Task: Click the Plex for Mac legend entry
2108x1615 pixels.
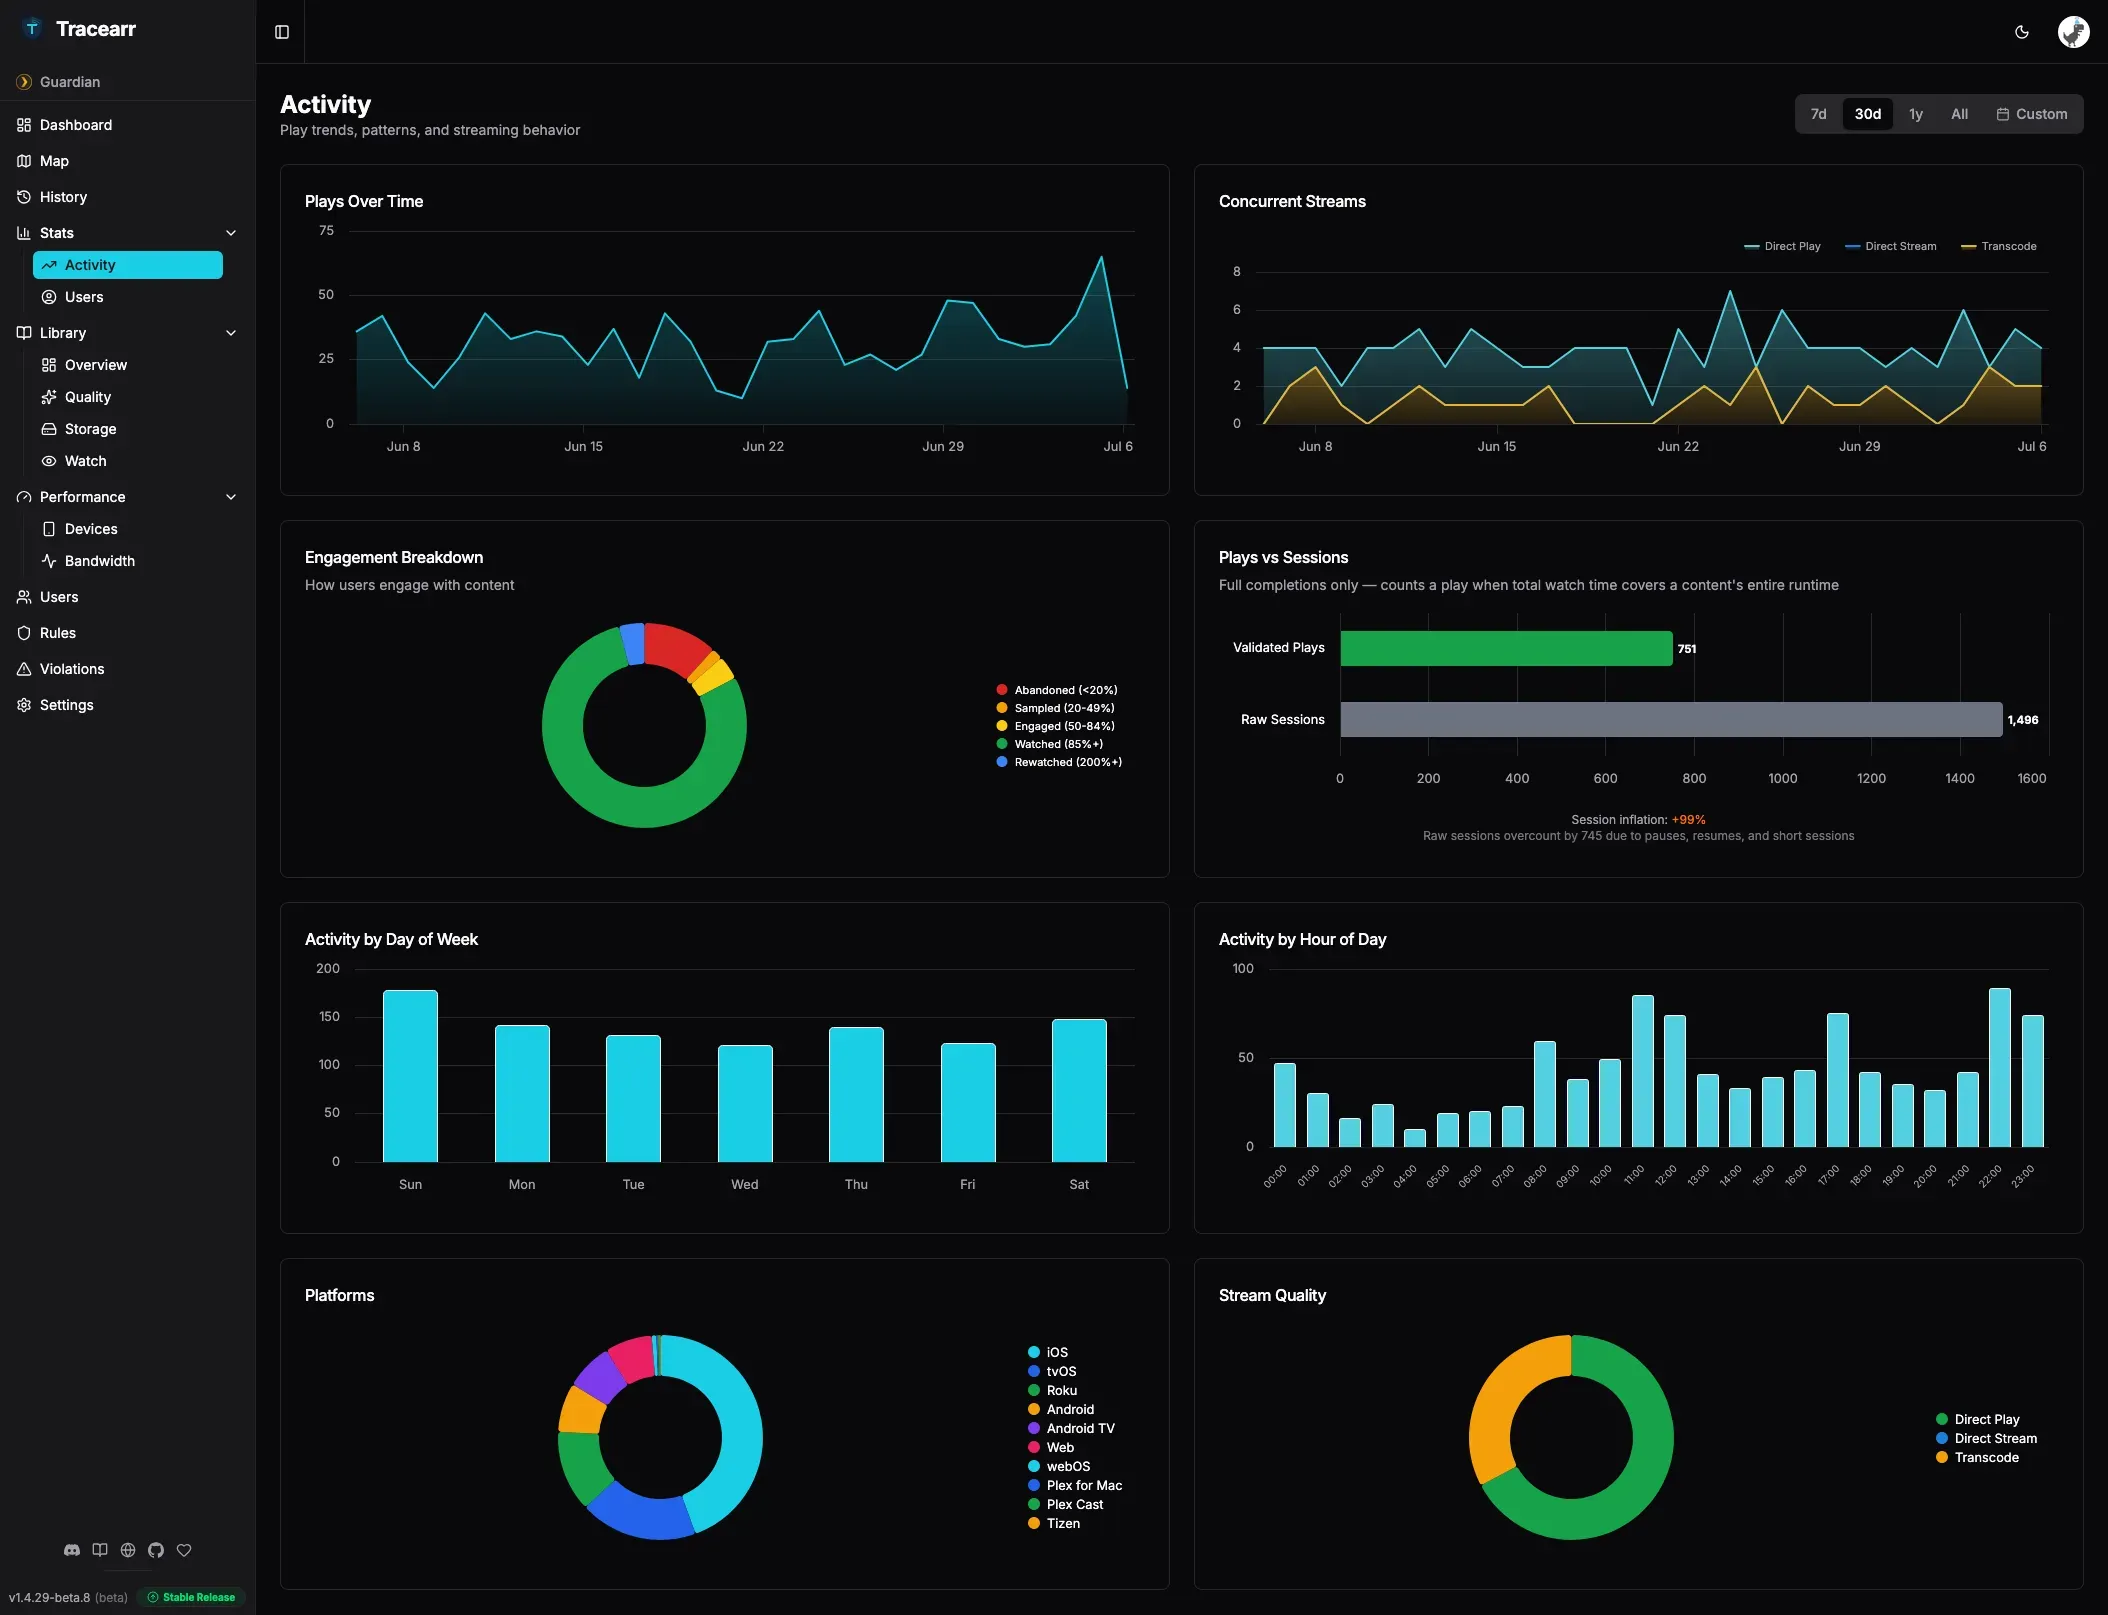Action: [x=1075, y=1485]
